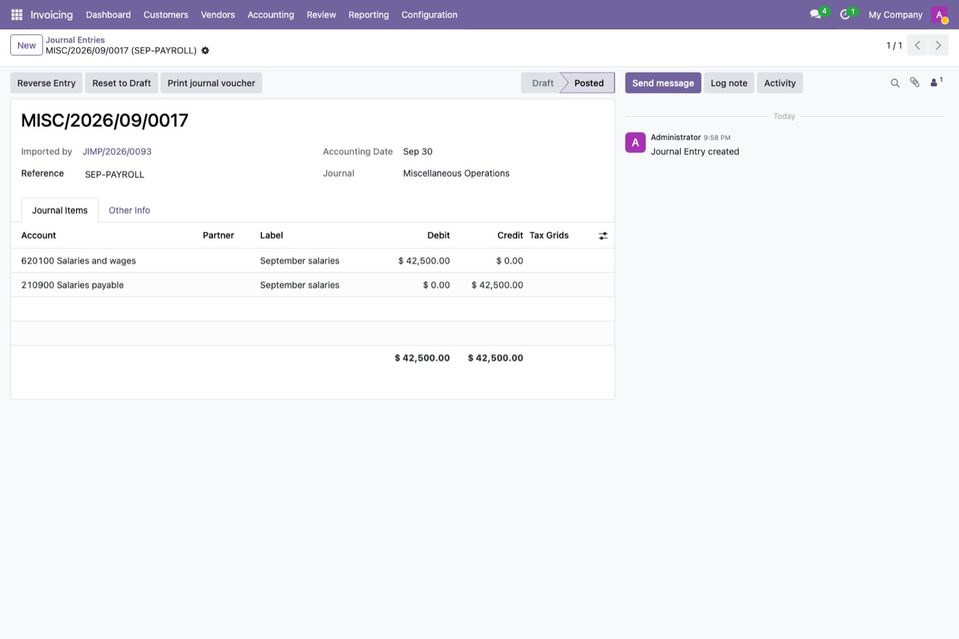Open the My Company switcher
This screenshot has height=639, width=959.
click(895, 15)
